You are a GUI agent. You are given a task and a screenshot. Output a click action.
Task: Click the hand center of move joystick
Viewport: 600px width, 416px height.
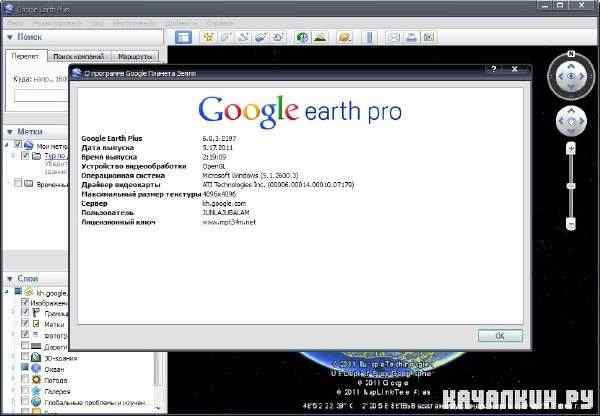(571, 122)
